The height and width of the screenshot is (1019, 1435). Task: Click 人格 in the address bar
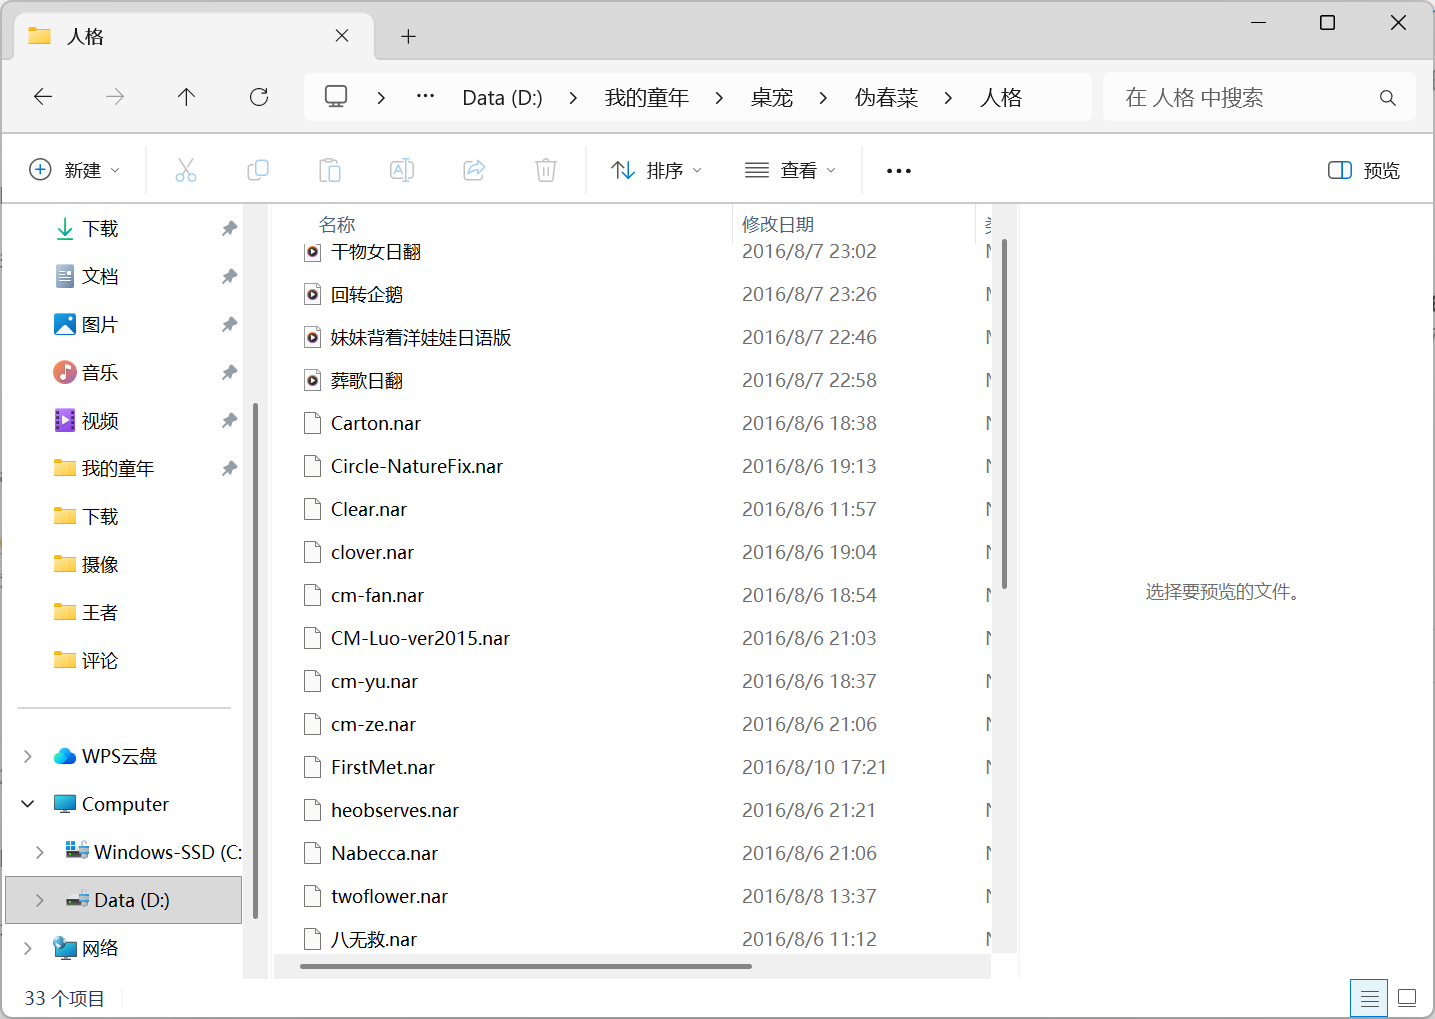[1000, 98]
